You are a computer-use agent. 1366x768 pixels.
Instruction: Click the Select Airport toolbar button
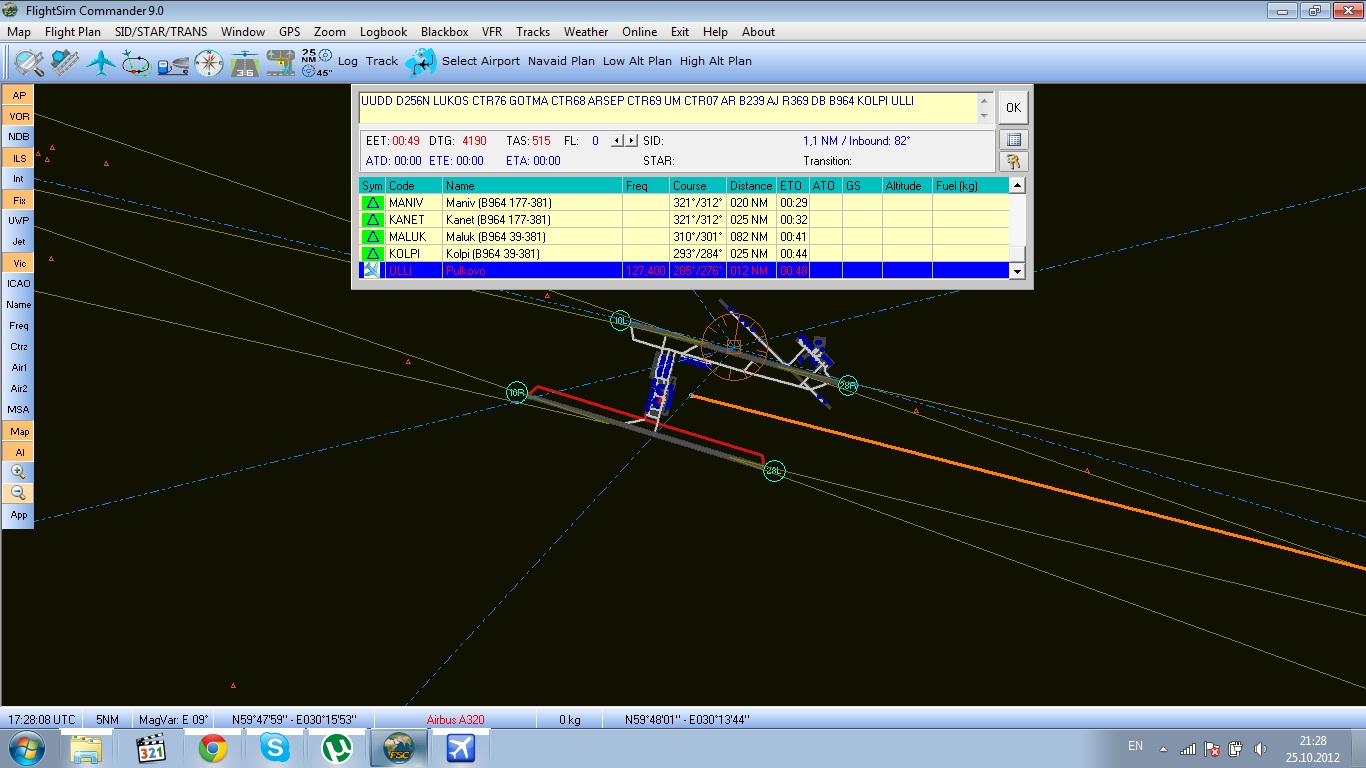click(481, 61)
